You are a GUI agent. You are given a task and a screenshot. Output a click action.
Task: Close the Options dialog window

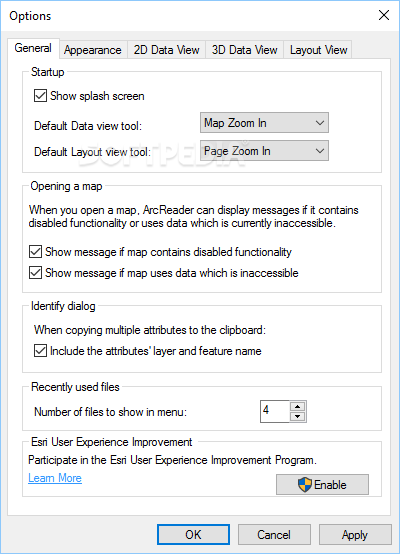[x=384, y=15]
